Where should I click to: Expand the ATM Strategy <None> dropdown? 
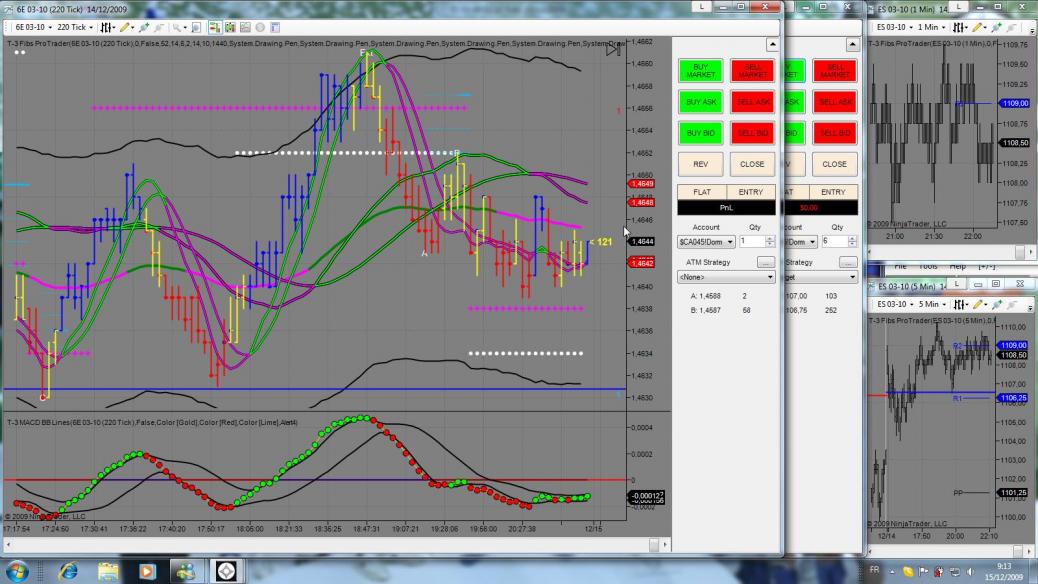coord(726,277)
